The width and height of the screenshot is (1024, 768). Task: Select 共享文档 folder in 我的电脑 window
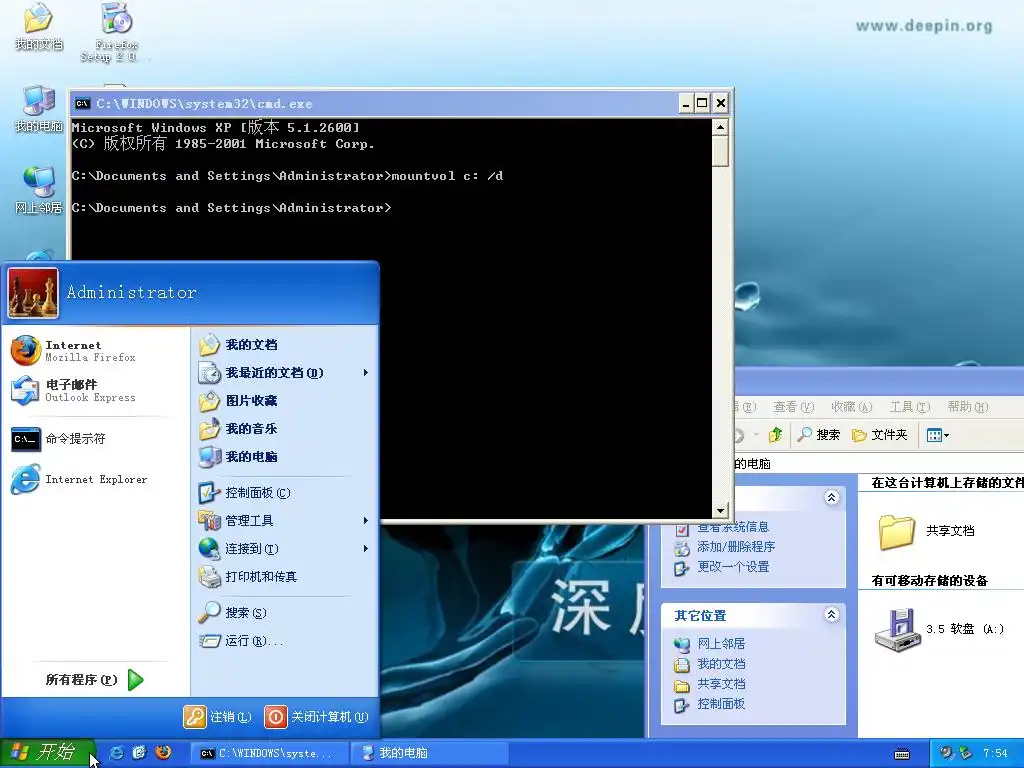pyautogui.click(x=926, y=531)
